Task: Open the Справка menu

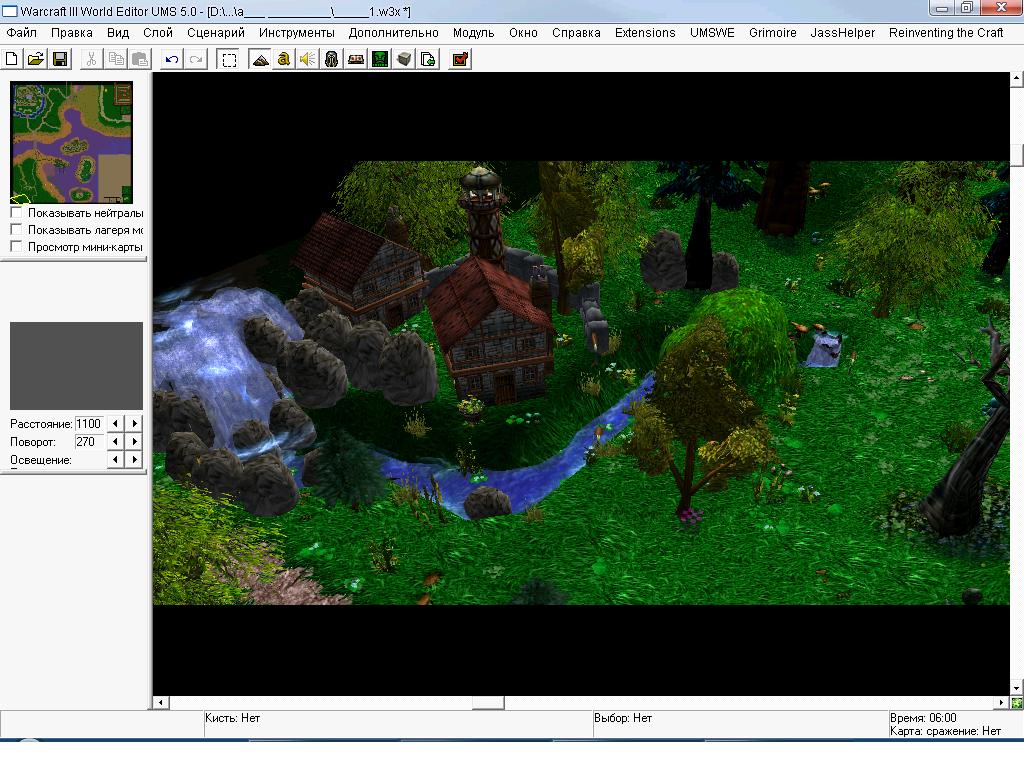Action: pos(576,33)
